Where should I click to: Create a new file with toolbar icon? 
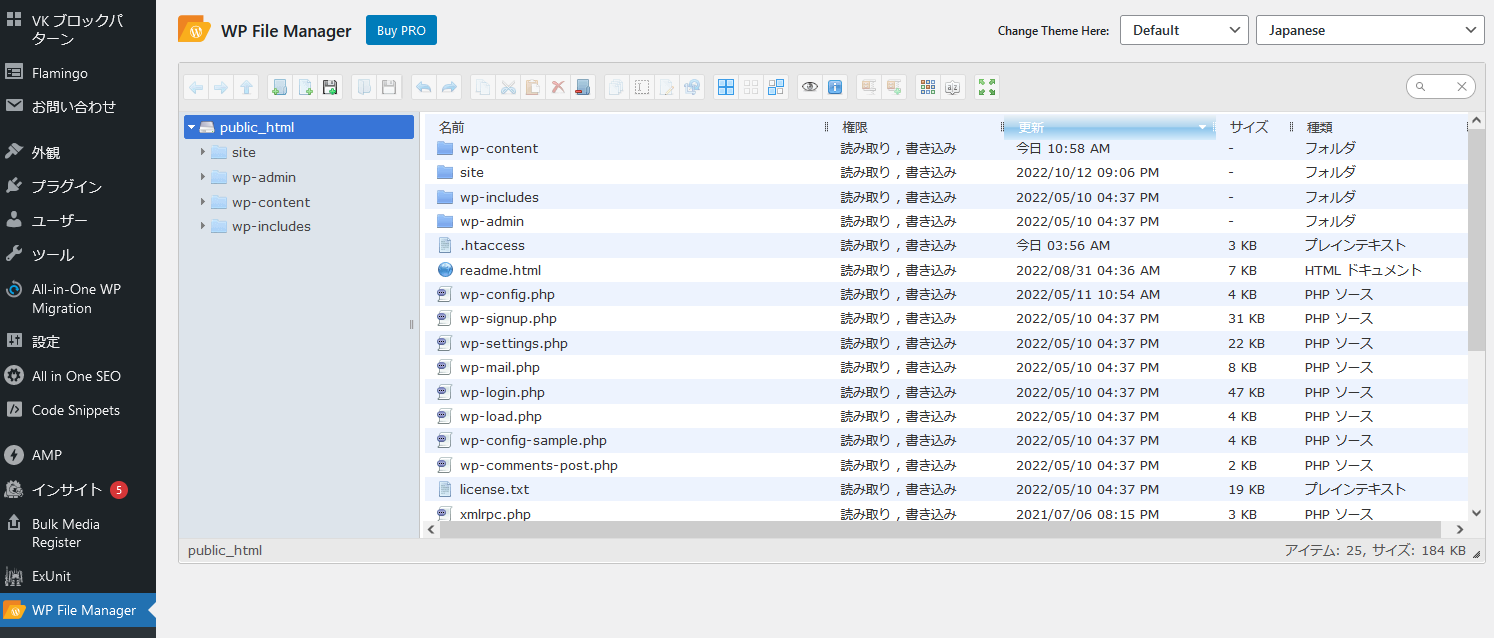305,87
